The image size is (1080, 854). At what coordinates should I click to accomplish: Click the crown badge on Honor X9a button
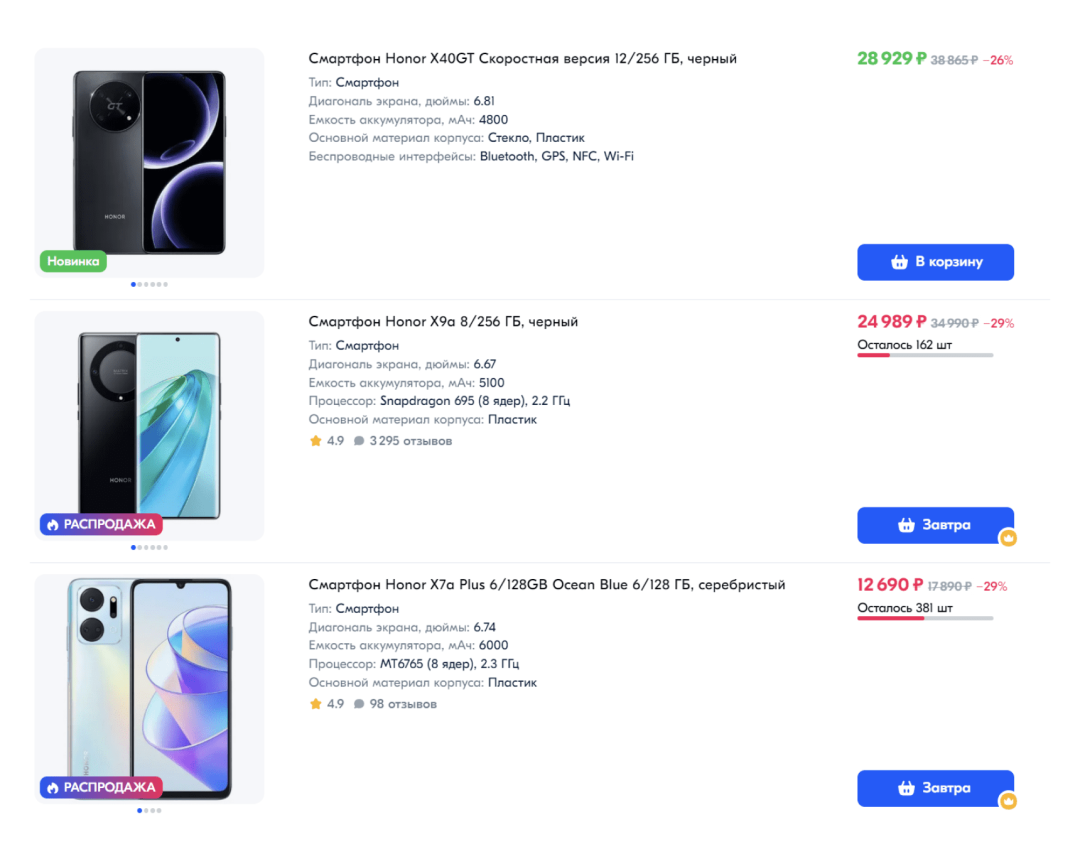[1008, 538]
